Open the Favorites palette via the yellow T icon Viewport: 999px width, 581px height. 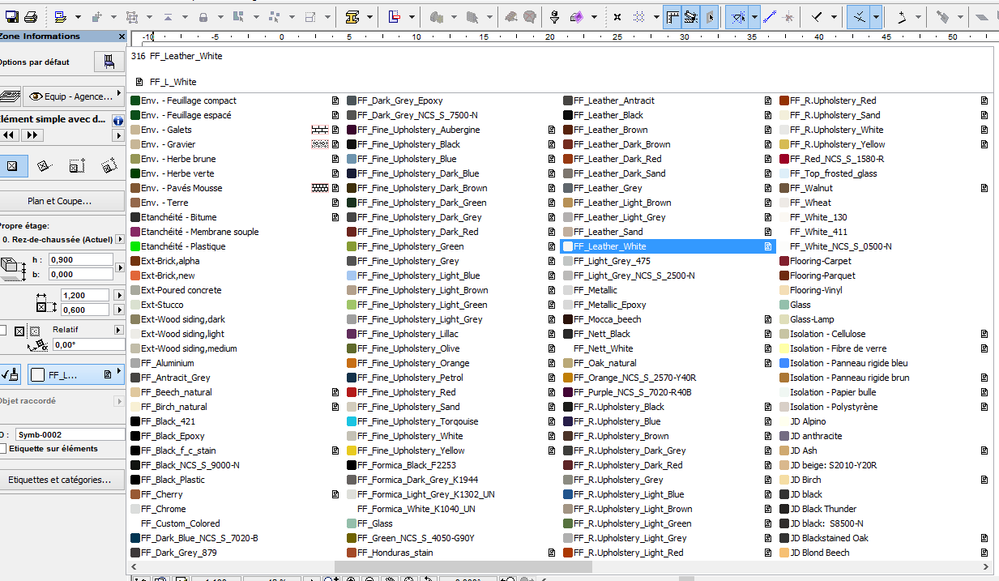click(354, 17)
